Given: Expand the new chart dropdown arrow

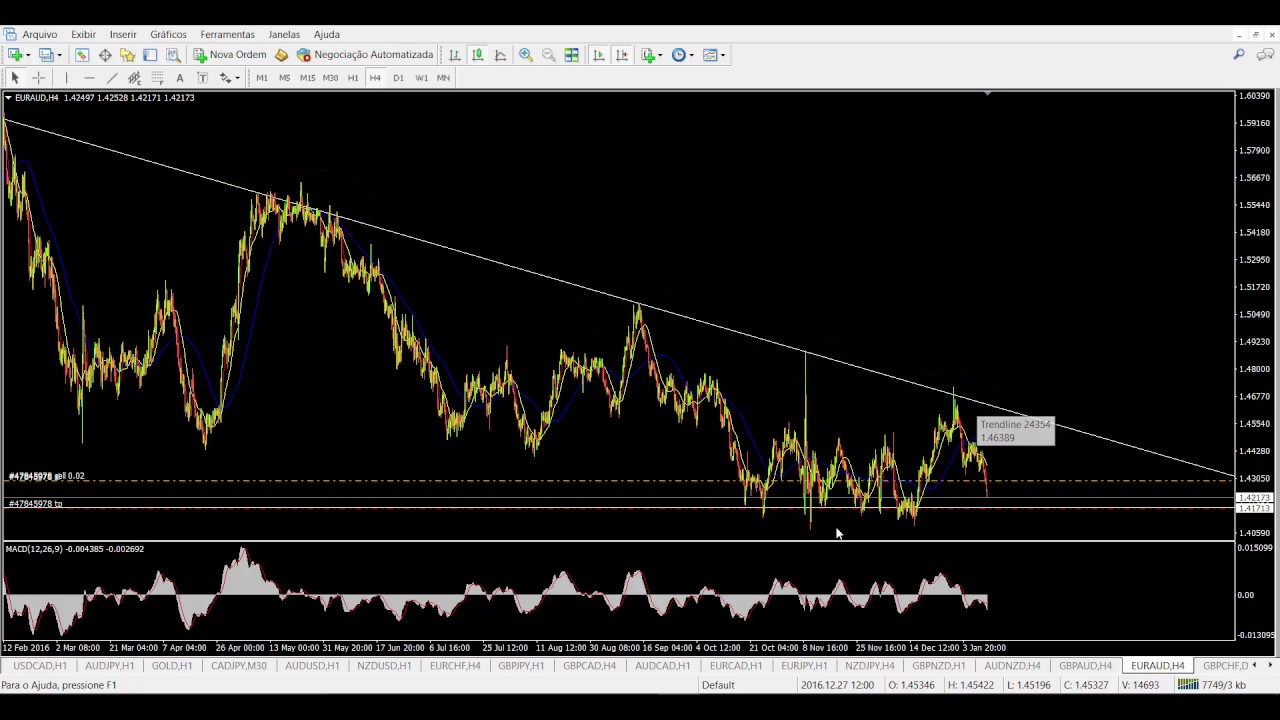Looking at the screenshot, I should [x=28, y=55].
